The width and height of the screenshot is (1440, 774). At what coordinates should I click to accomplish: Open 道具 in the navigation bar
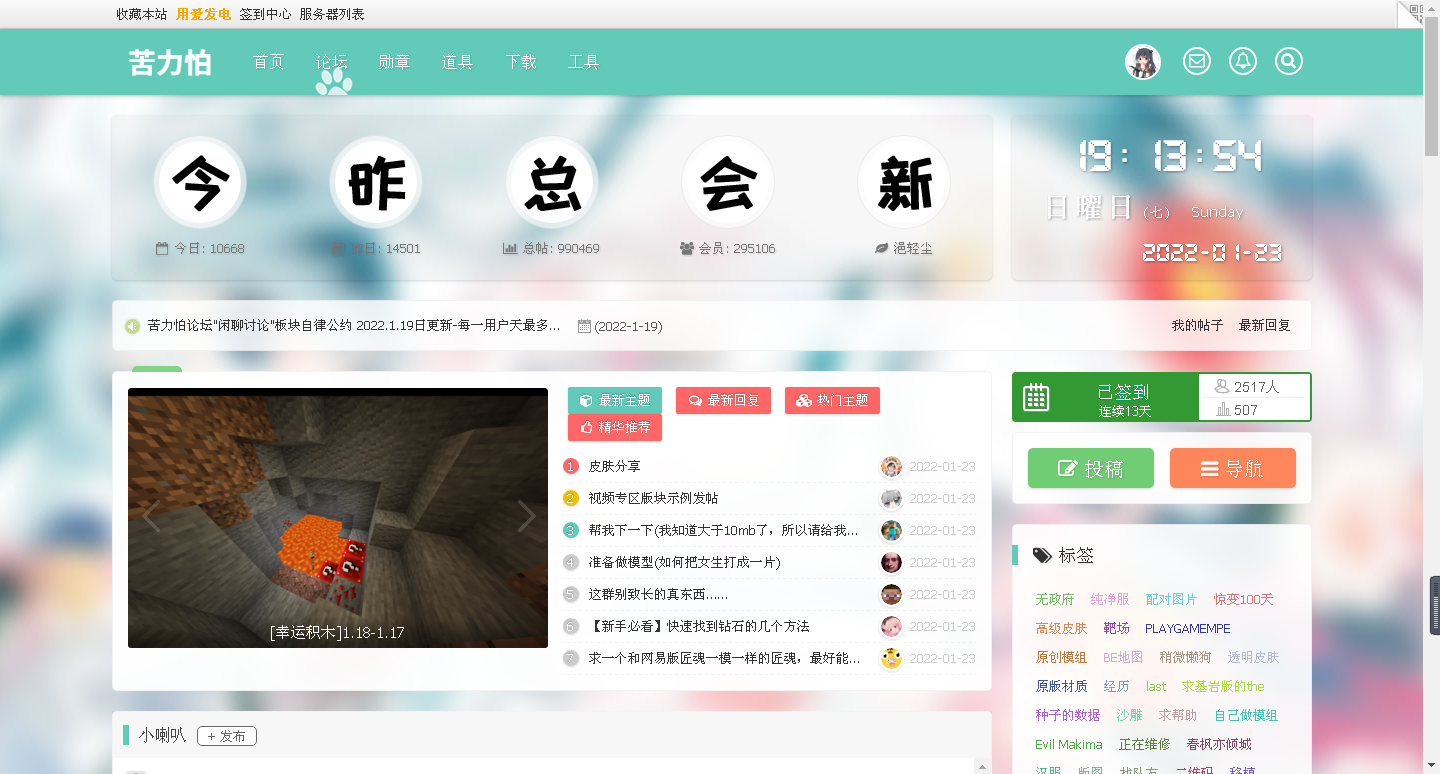pos(457,62)
